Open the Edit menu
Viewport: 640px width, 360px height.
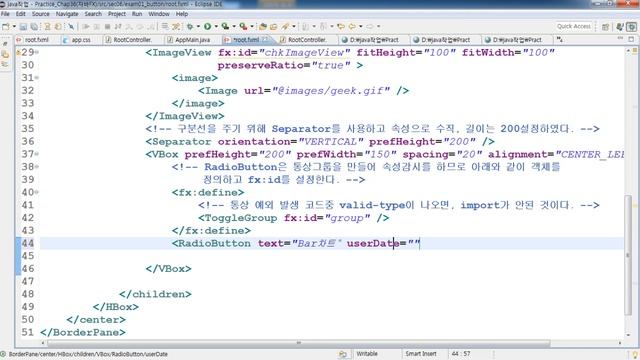20,14
